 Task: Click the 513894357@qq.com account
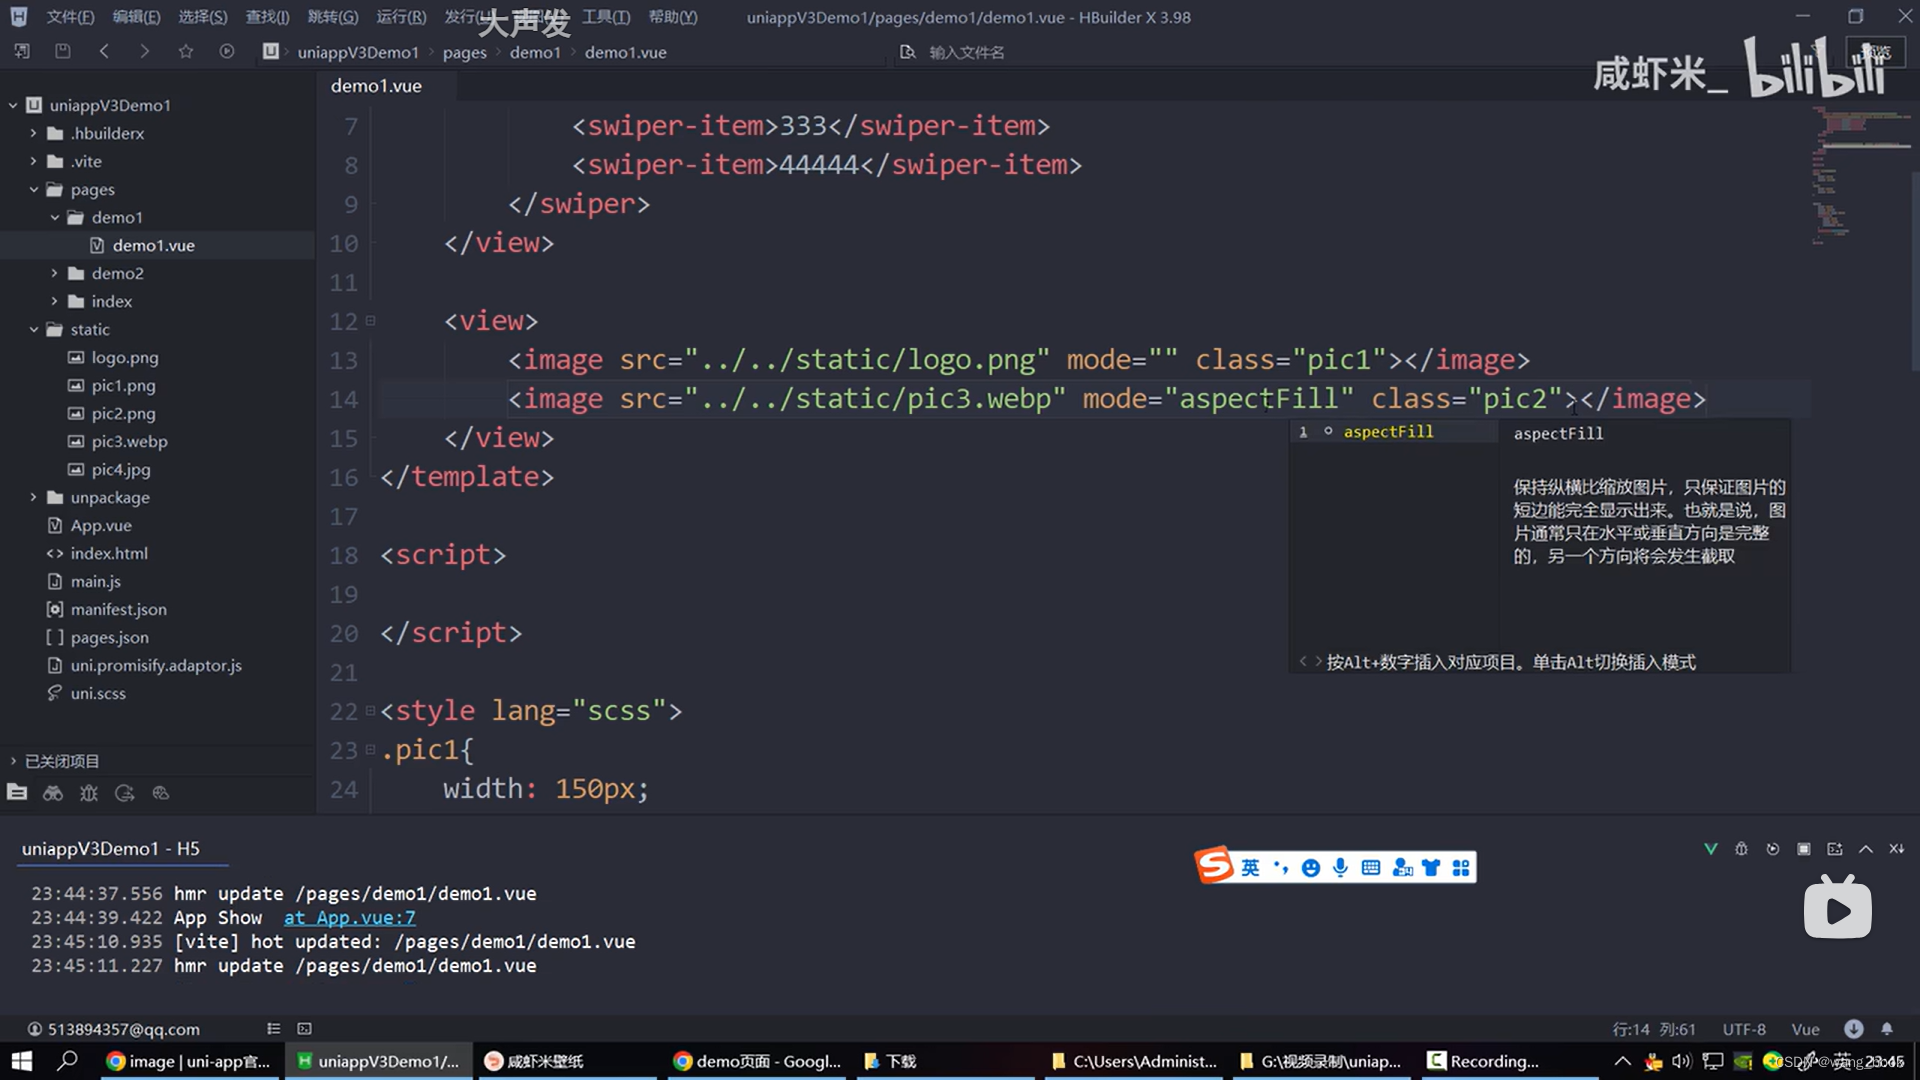pyautogui.click(x=114, y=1029)
